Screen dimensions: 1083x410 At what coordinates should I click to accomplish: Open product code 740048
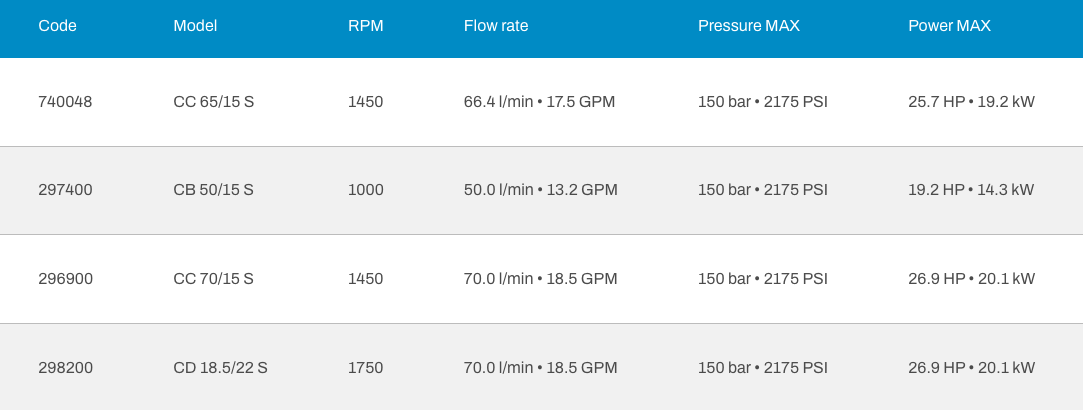pos(65,102)
